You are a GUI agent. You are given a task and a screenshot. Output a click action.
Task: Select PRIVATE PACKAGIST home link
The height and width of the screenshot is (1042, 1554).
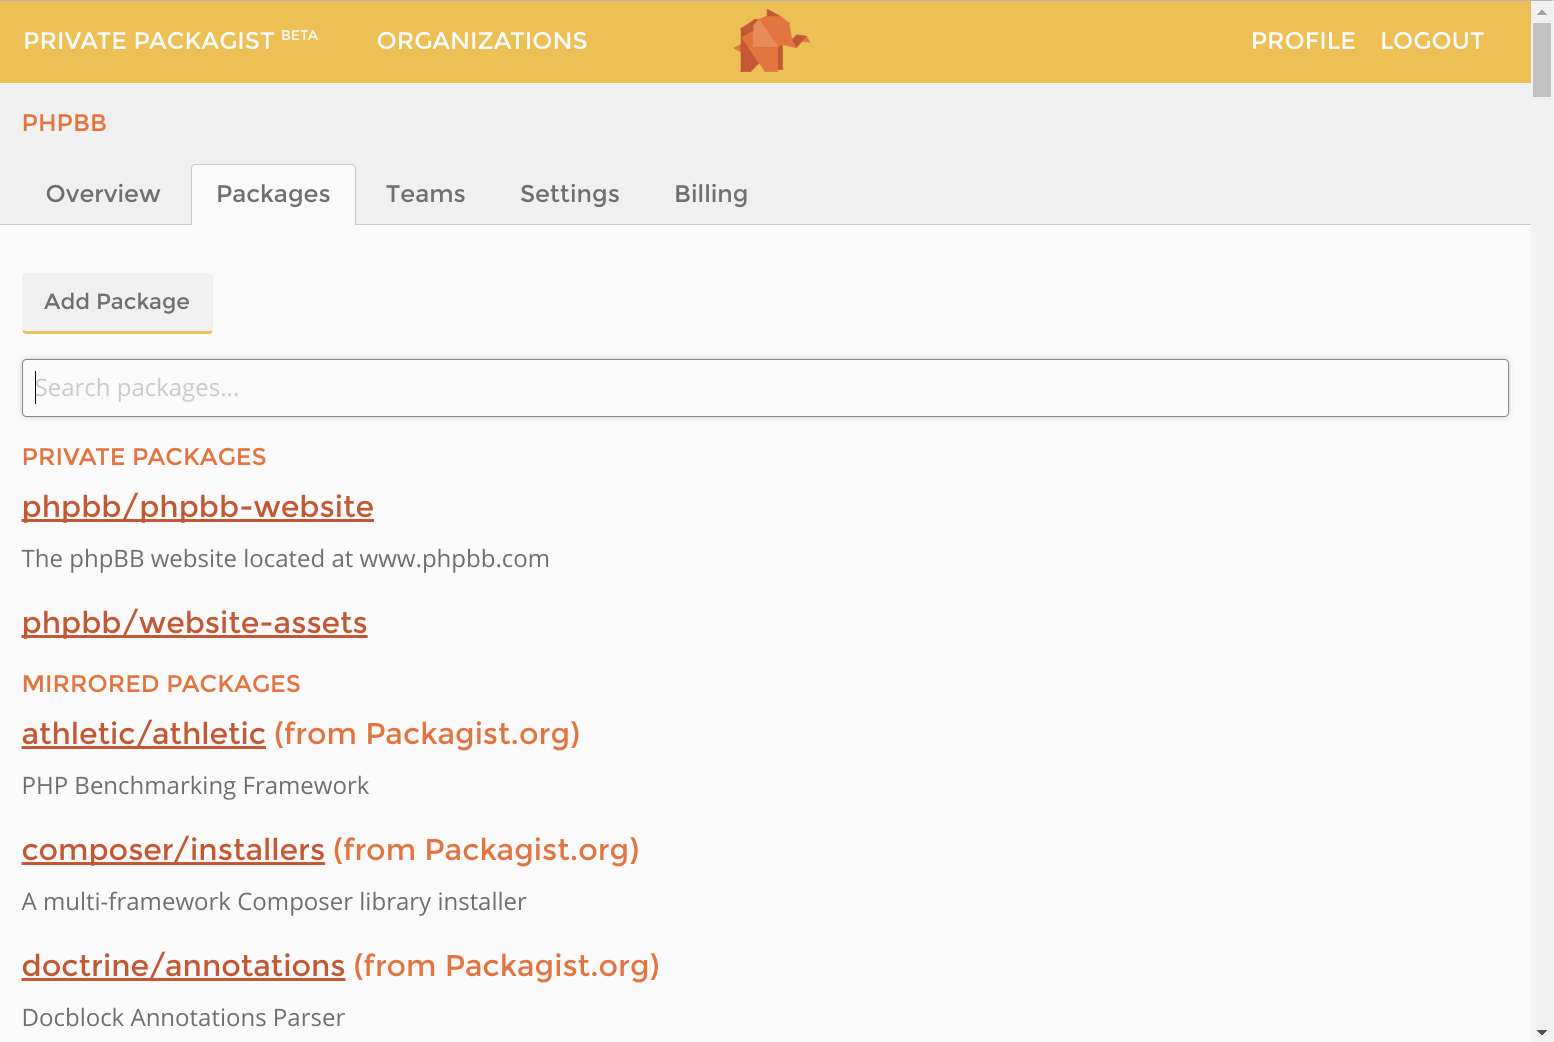click(x=146, y=39)
